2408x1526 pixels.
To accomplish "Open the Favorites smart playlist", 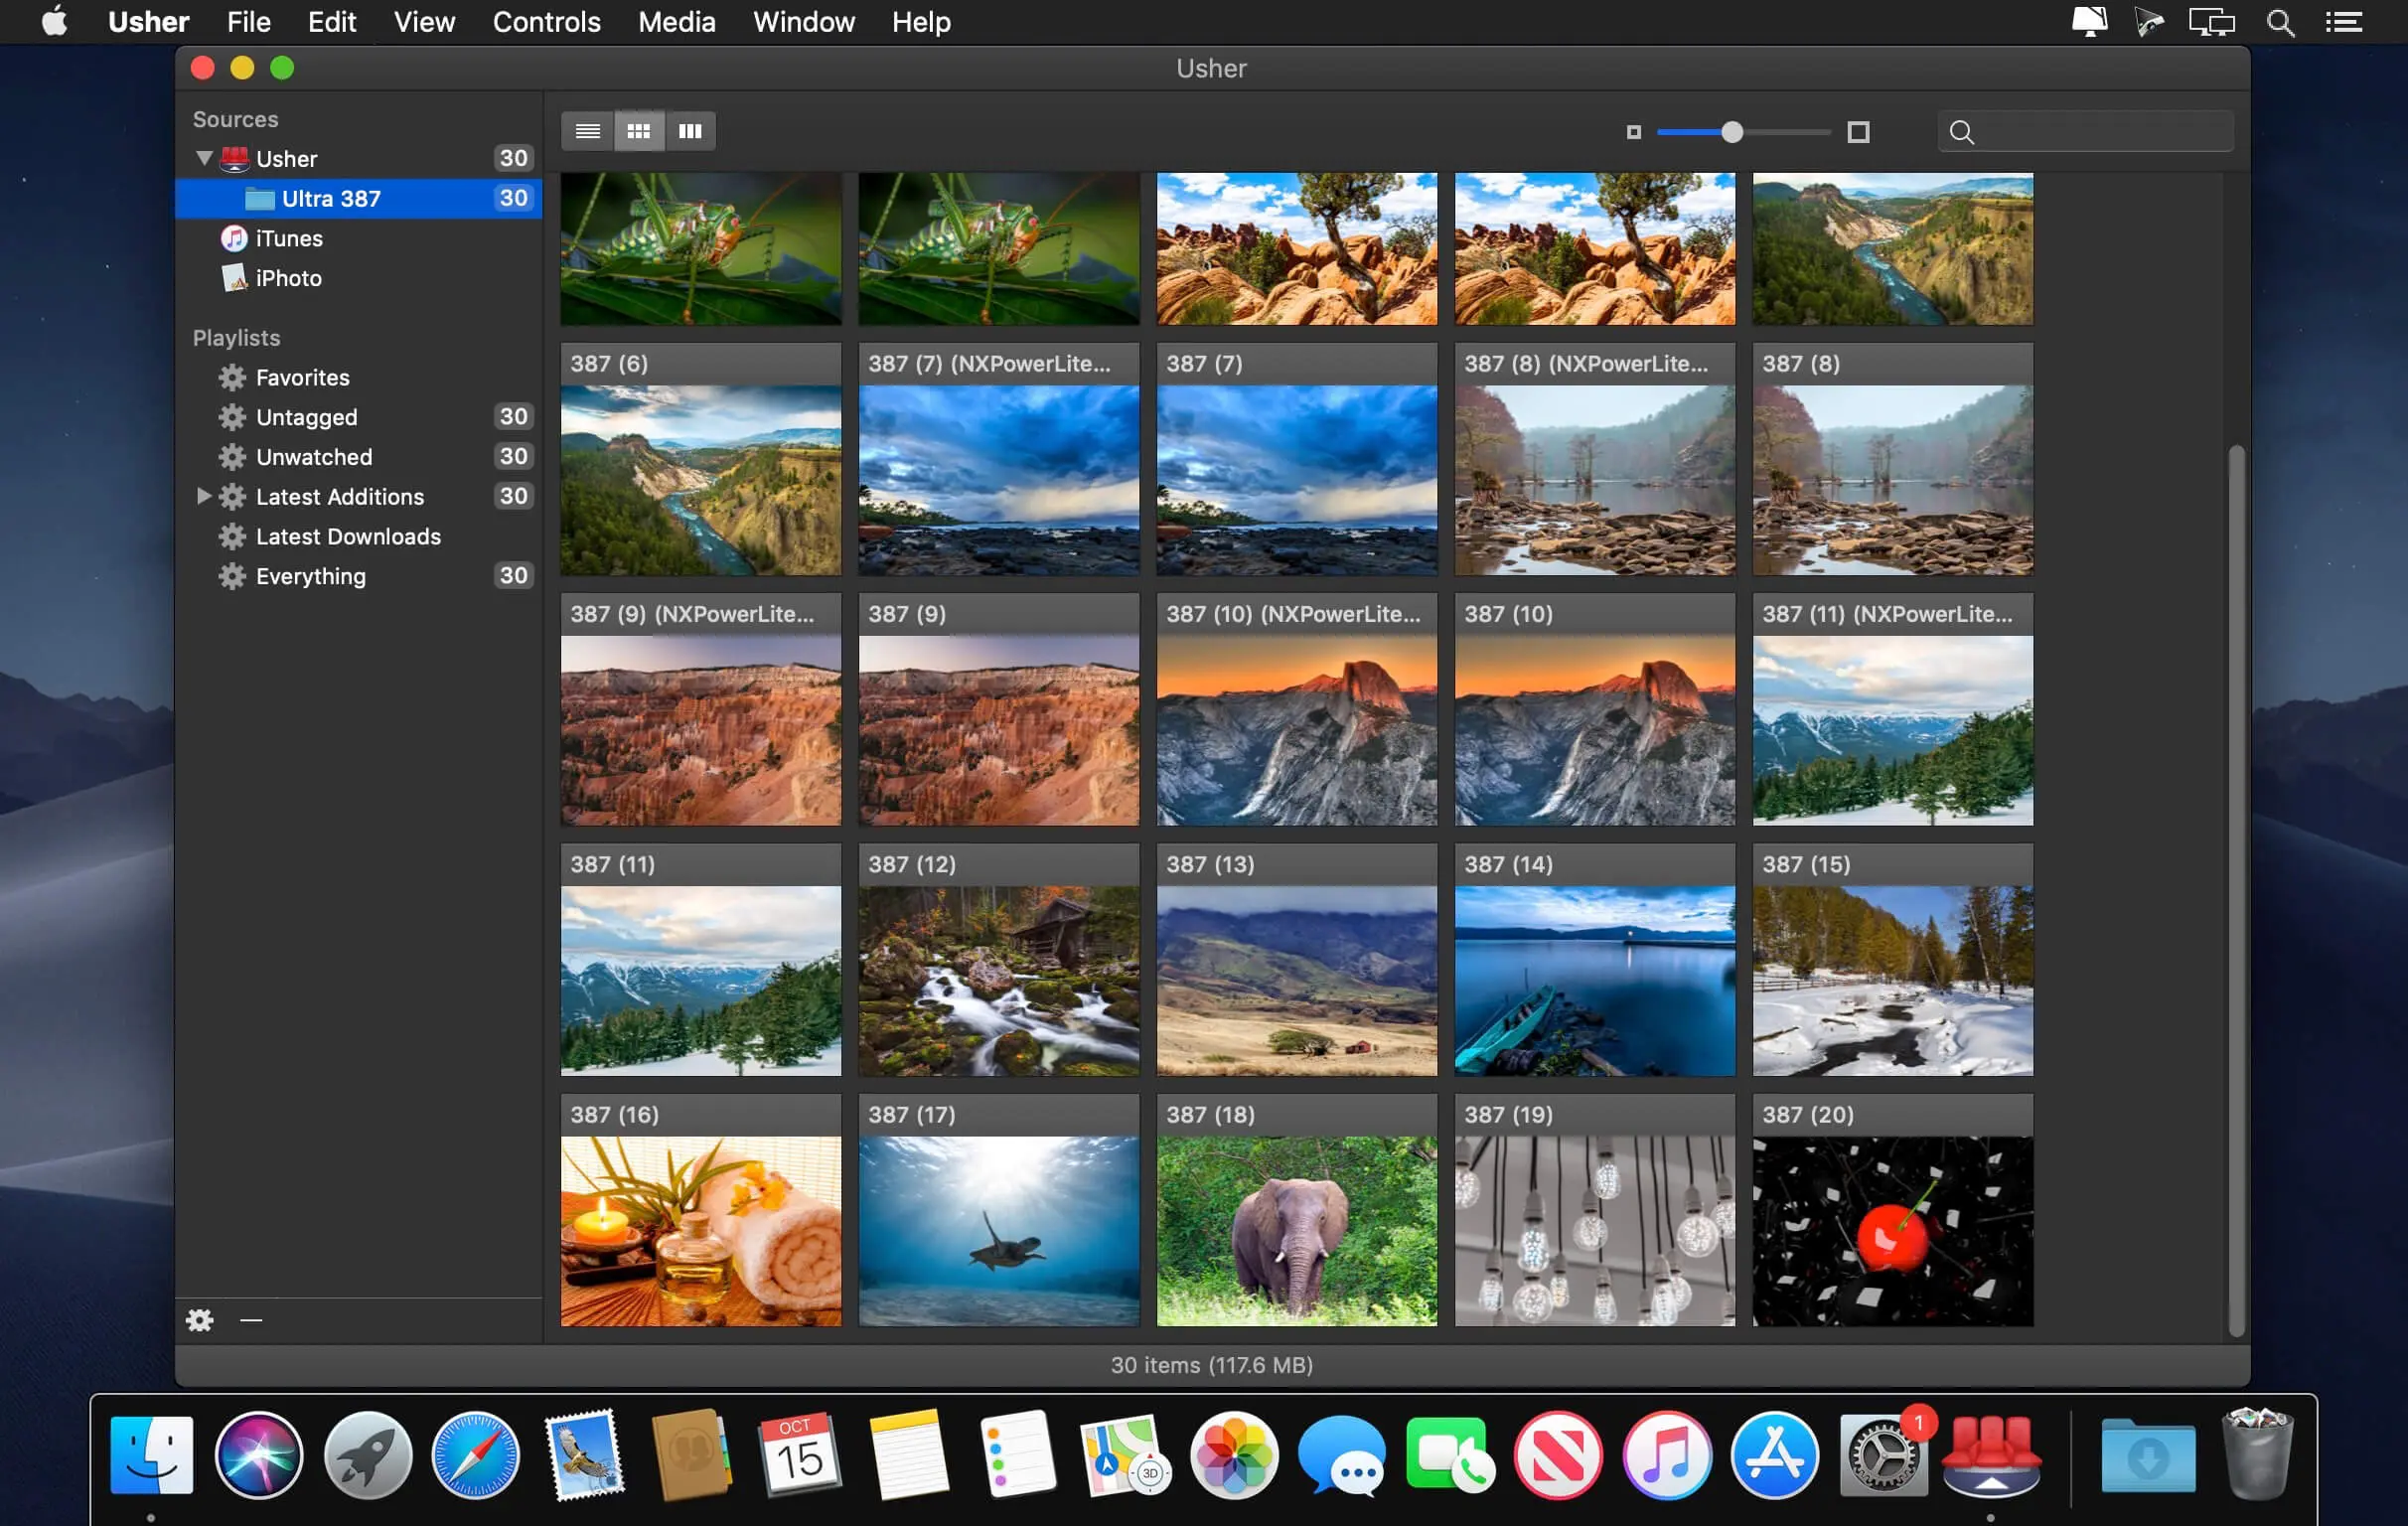I will point(302,377).
